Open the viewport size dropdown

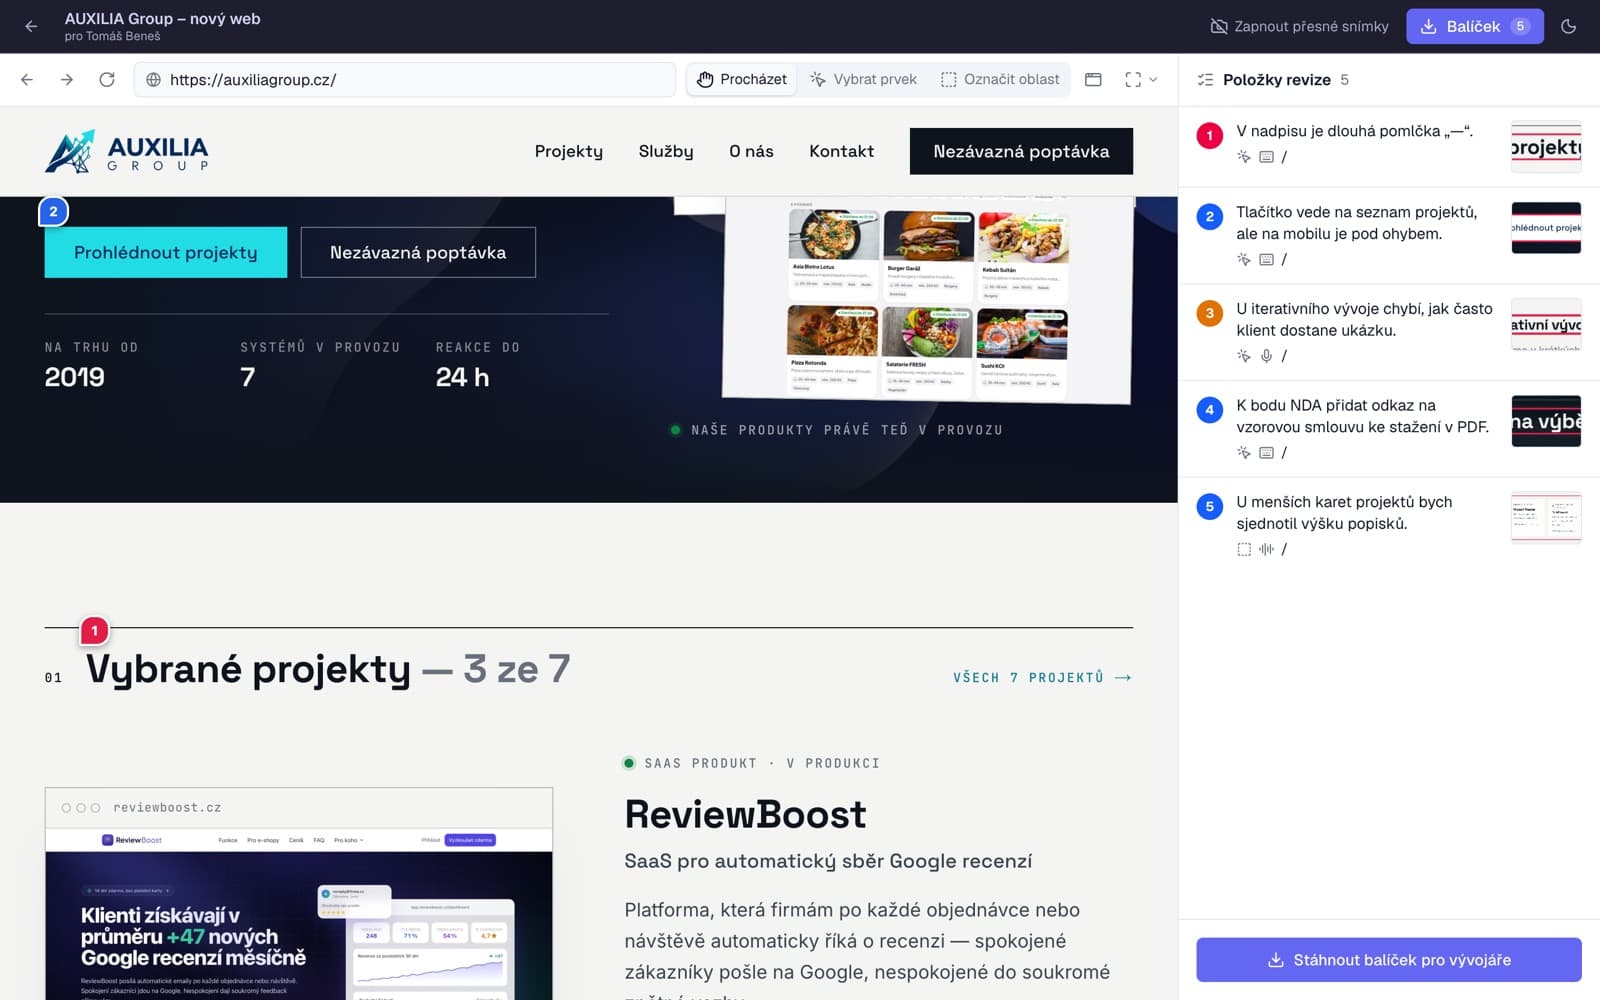click(1141, 80)
